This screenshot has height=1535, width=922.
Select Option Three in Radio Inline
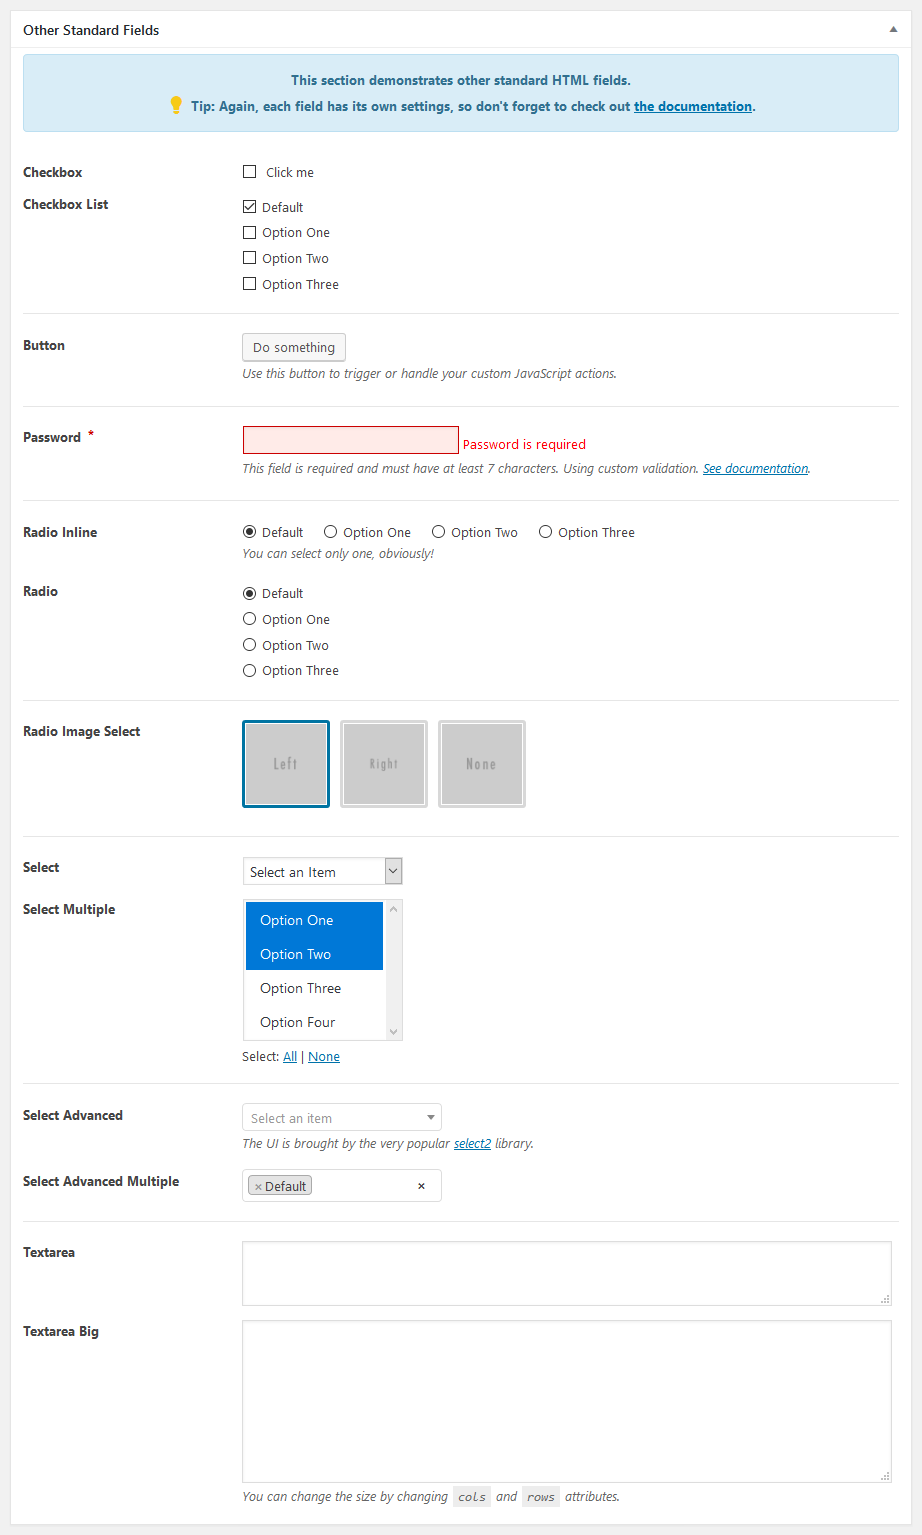[546, 532]
